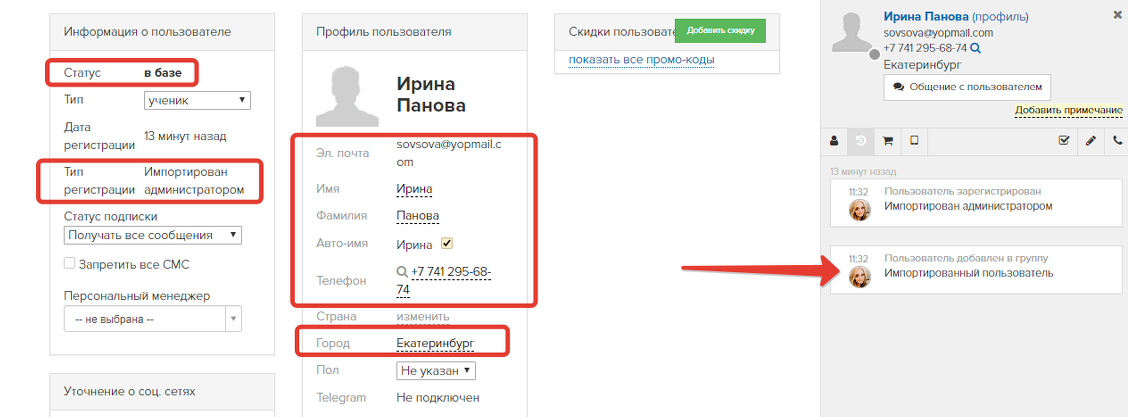Open the Пол dropdown 'Не указан'
This screenshot has height=417, width=1128.
coord(436,370)
